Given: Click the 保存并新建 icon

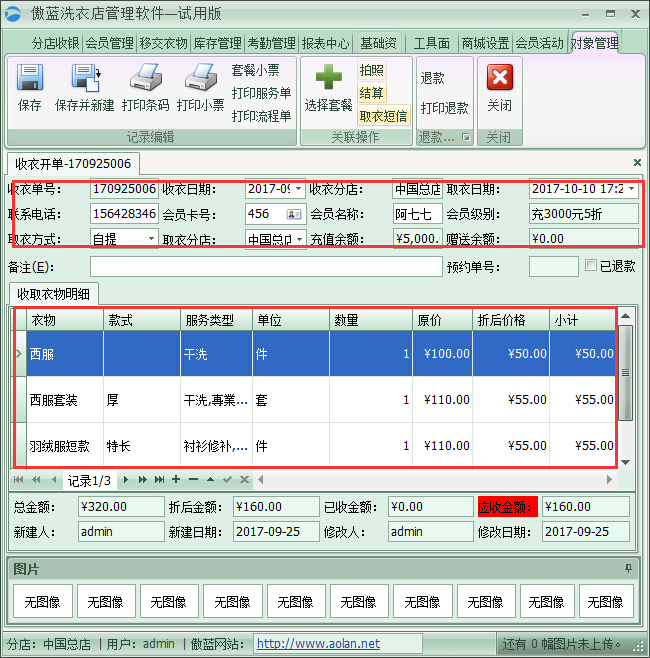Looking at the screenshot, I should point(85,78).
